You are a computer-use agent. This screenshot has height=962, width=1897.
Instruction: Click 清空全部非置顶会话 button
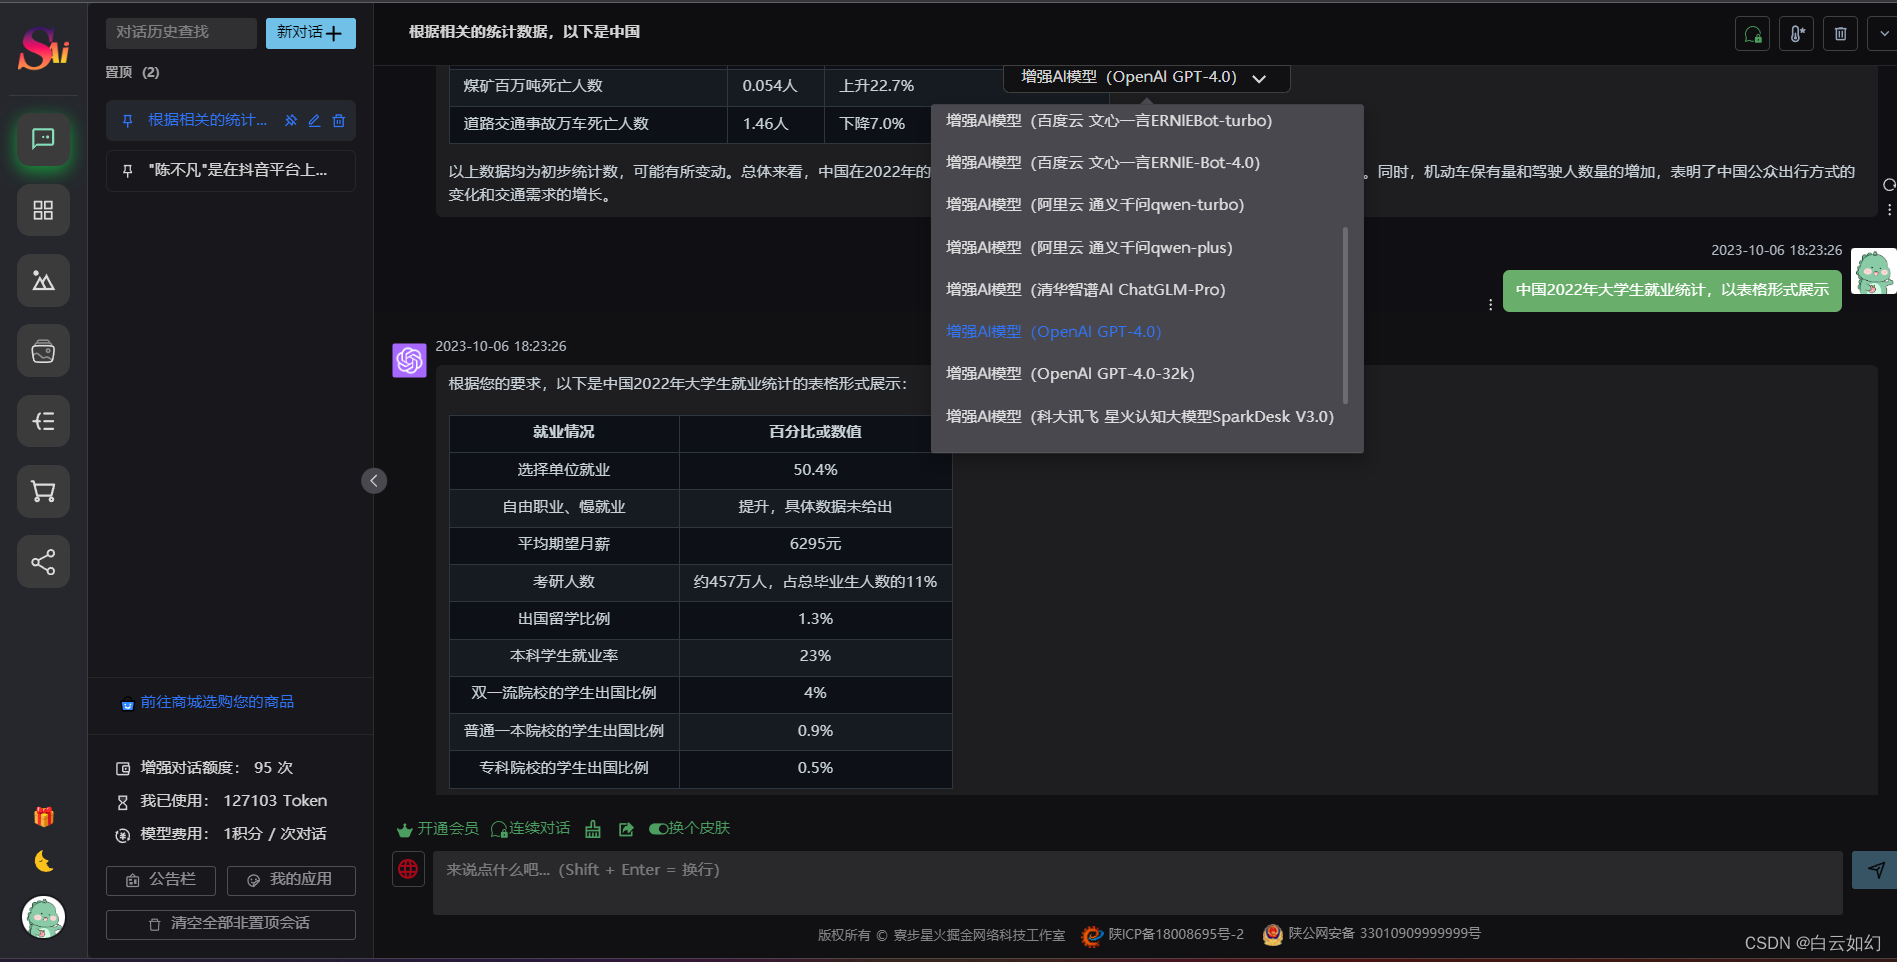231,924
